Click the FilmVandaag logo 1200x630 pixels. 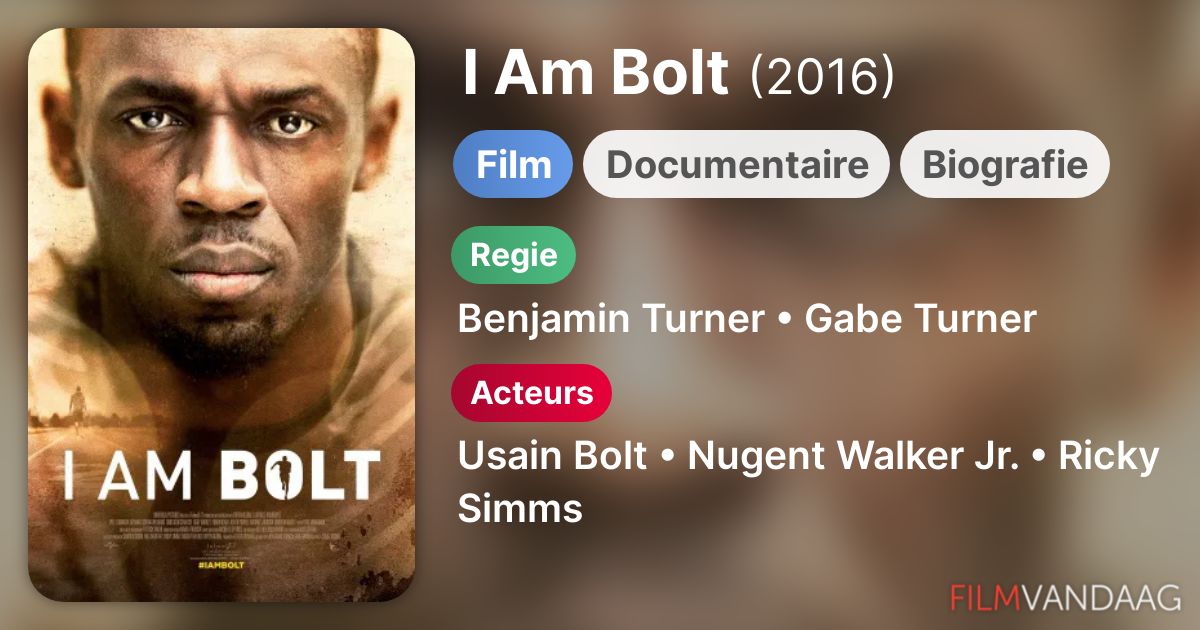click(1066, 598)
